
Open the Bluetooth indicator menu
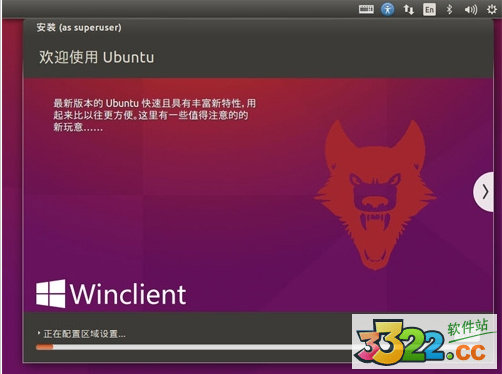point(449,9)
